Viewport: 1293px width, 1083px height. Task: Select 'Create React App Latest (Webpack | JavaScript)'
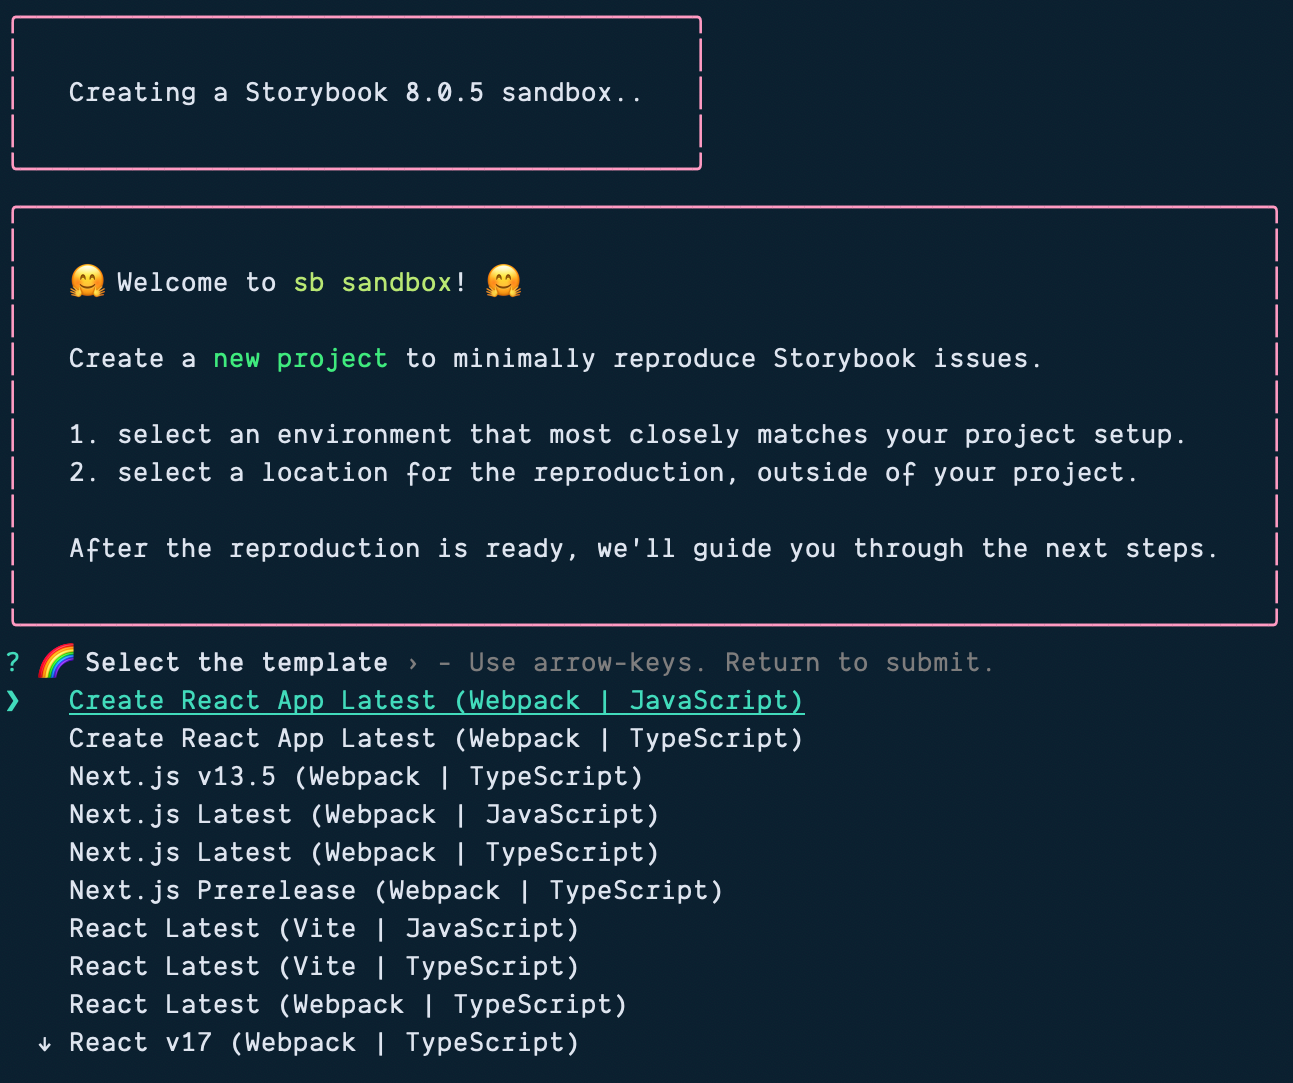(436, 700)
